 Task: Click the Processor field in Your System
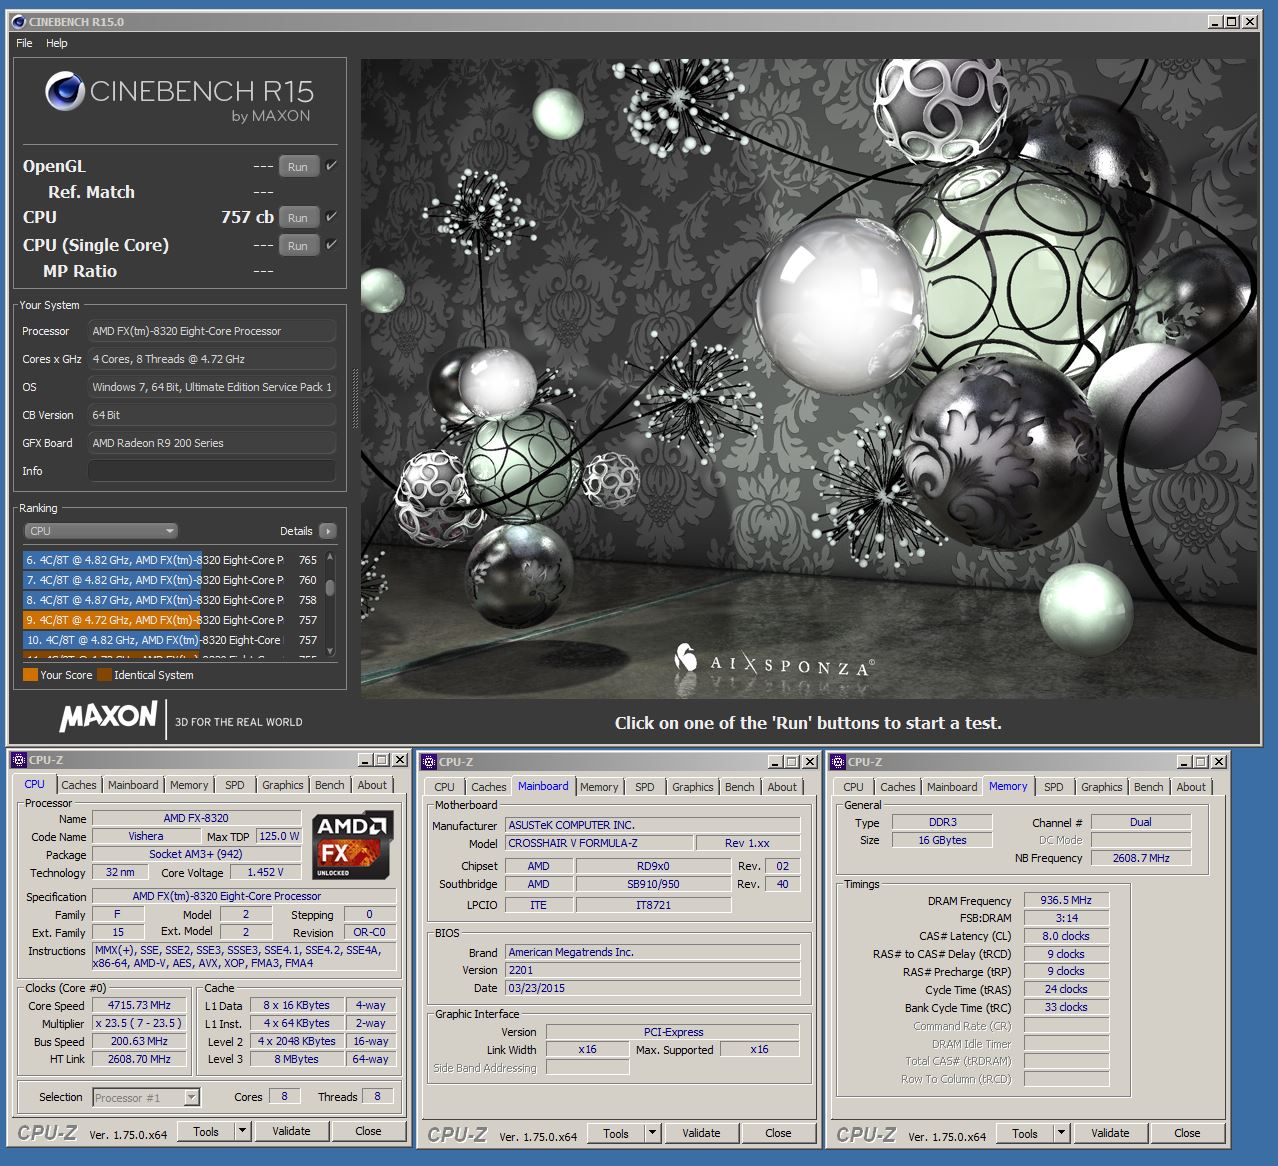pos(212,331)
